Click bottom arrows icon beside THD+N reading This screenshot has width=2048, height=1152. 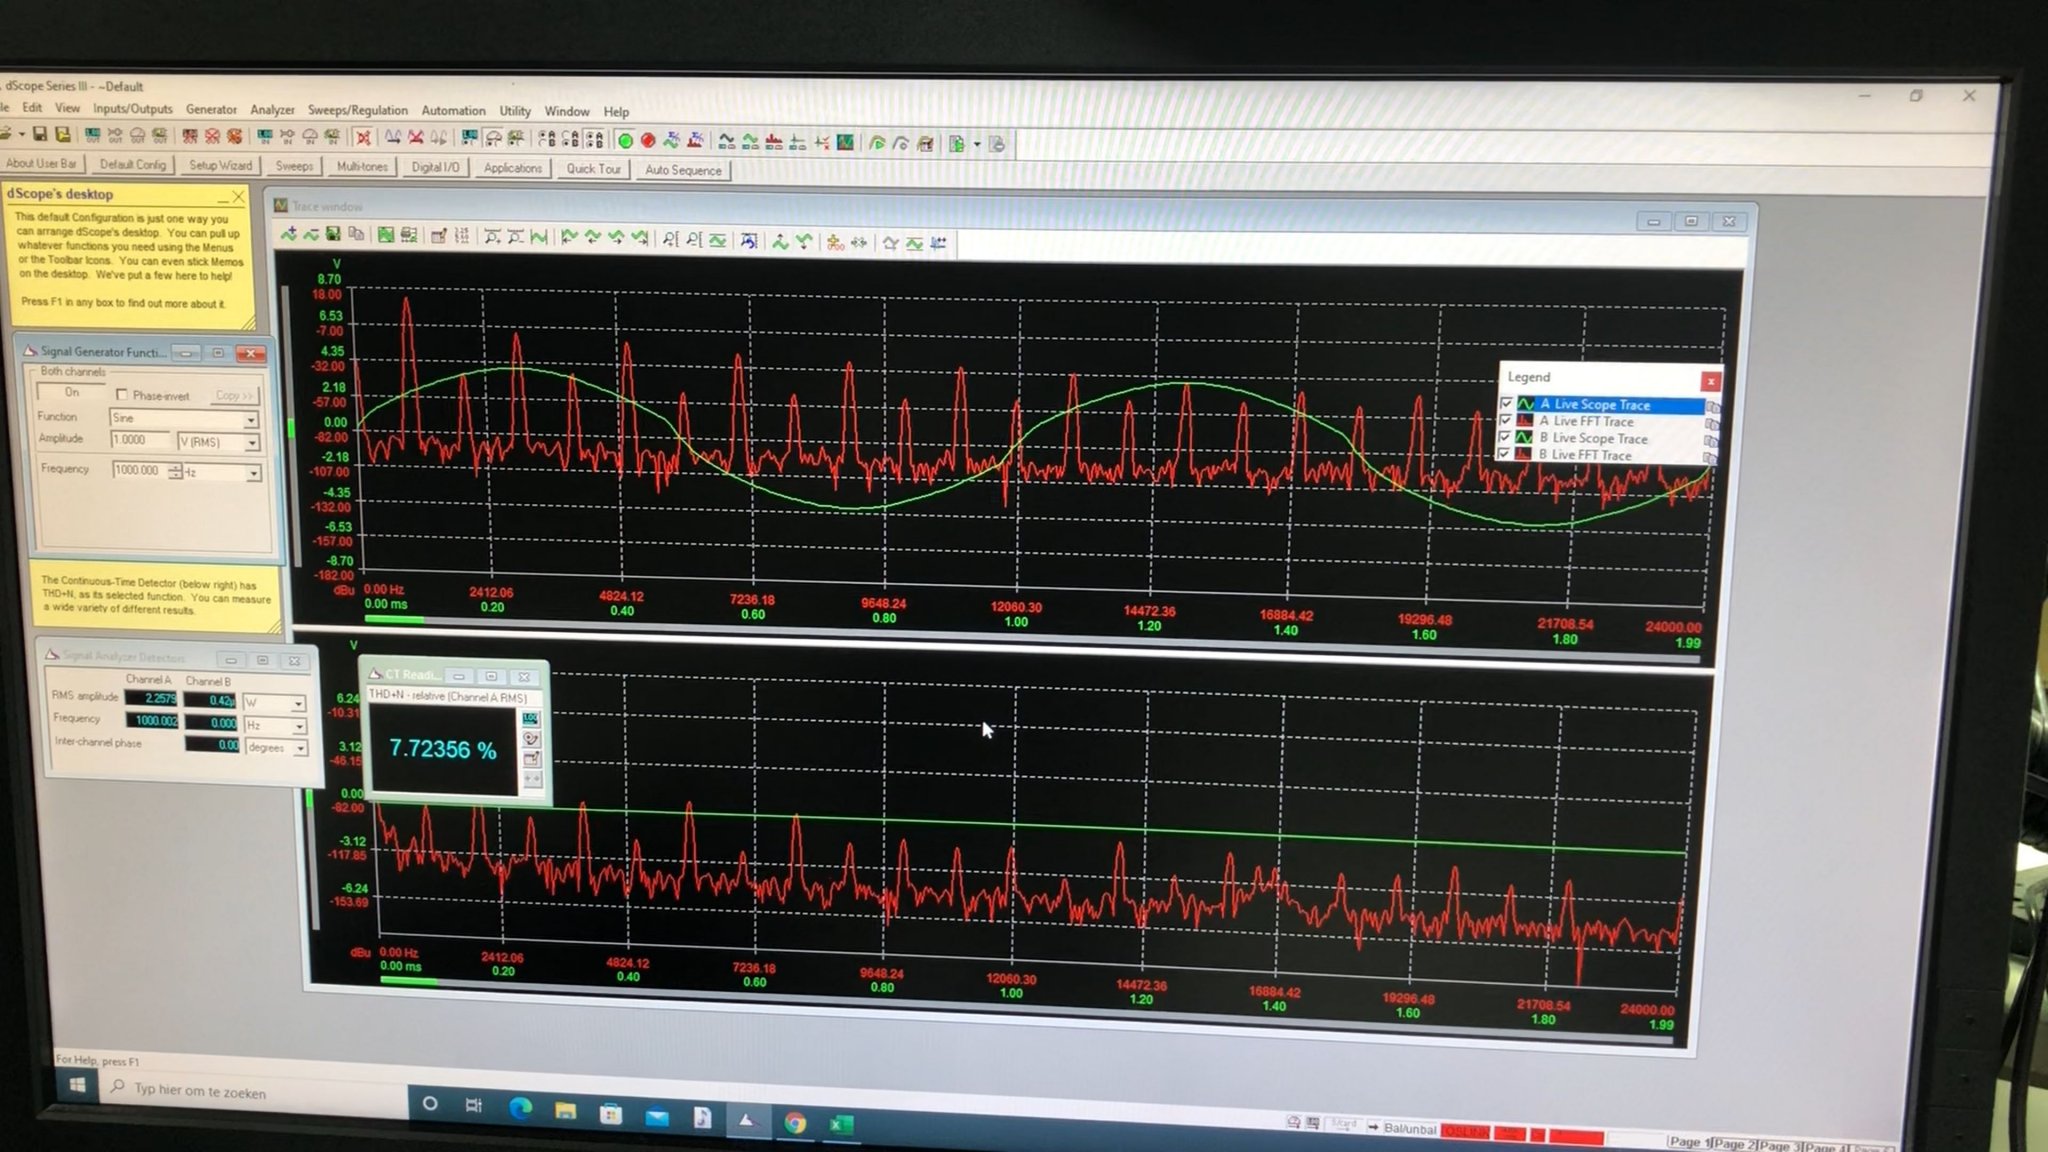532,779
